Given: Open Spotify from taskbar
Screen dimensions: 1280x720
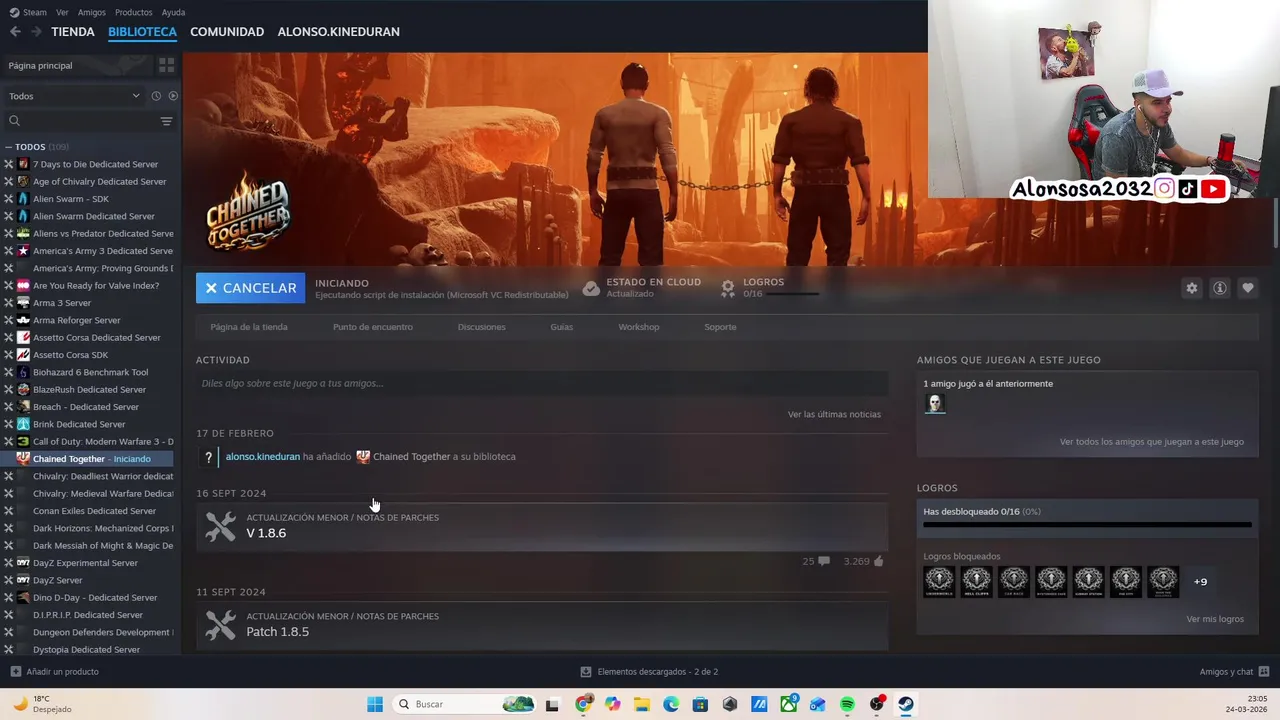Looking at the screenshot, I should point(847,704).
